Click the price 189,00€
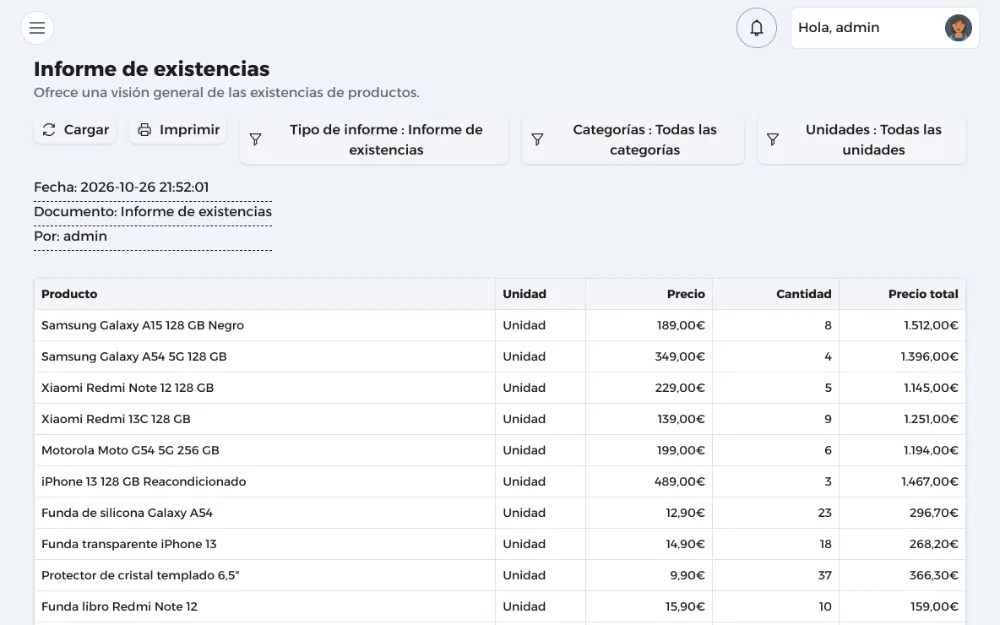 (680, 325)
